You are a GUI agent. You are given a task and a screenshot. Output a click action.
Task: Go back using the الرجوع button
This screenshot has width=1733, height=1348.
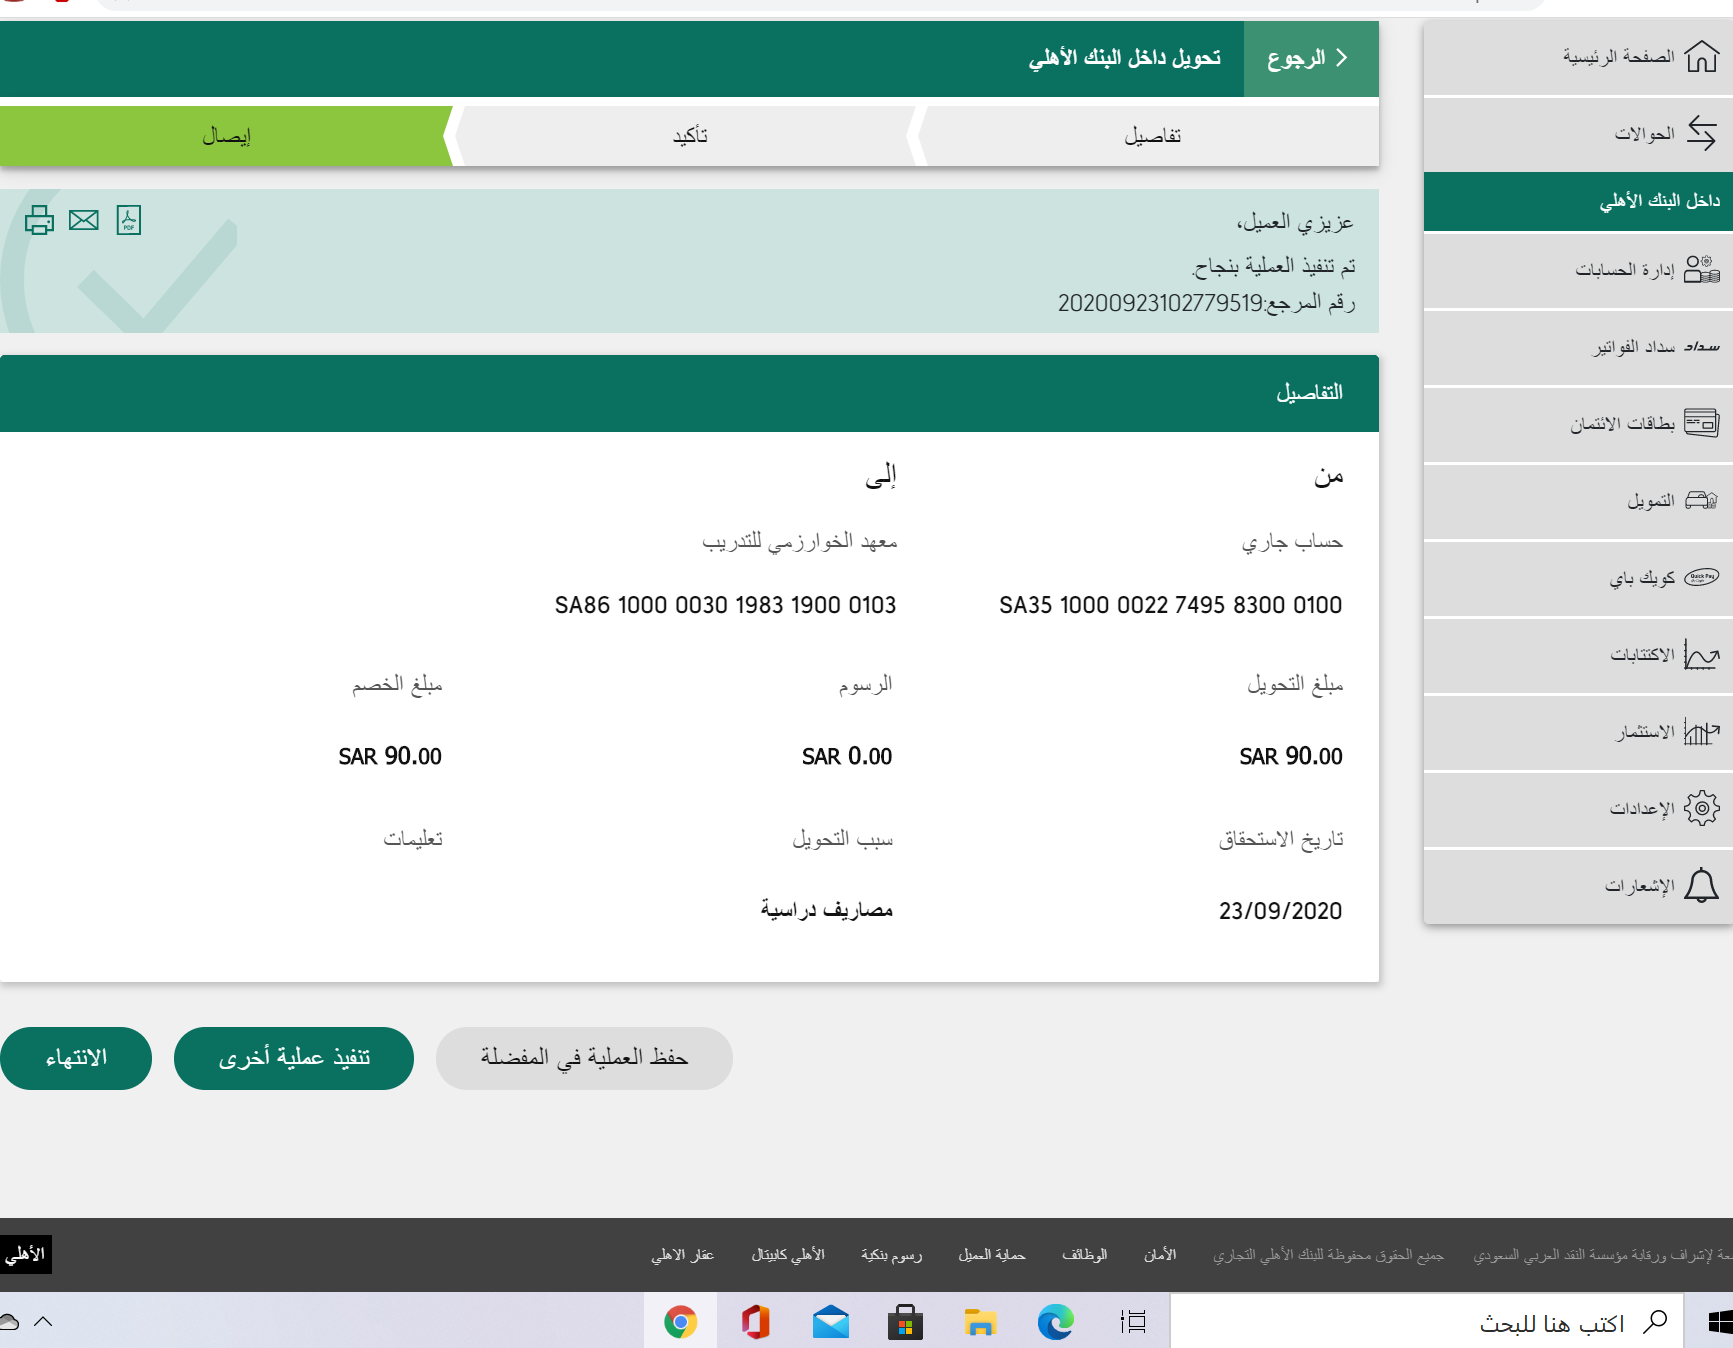click(x=1309, y=58)
